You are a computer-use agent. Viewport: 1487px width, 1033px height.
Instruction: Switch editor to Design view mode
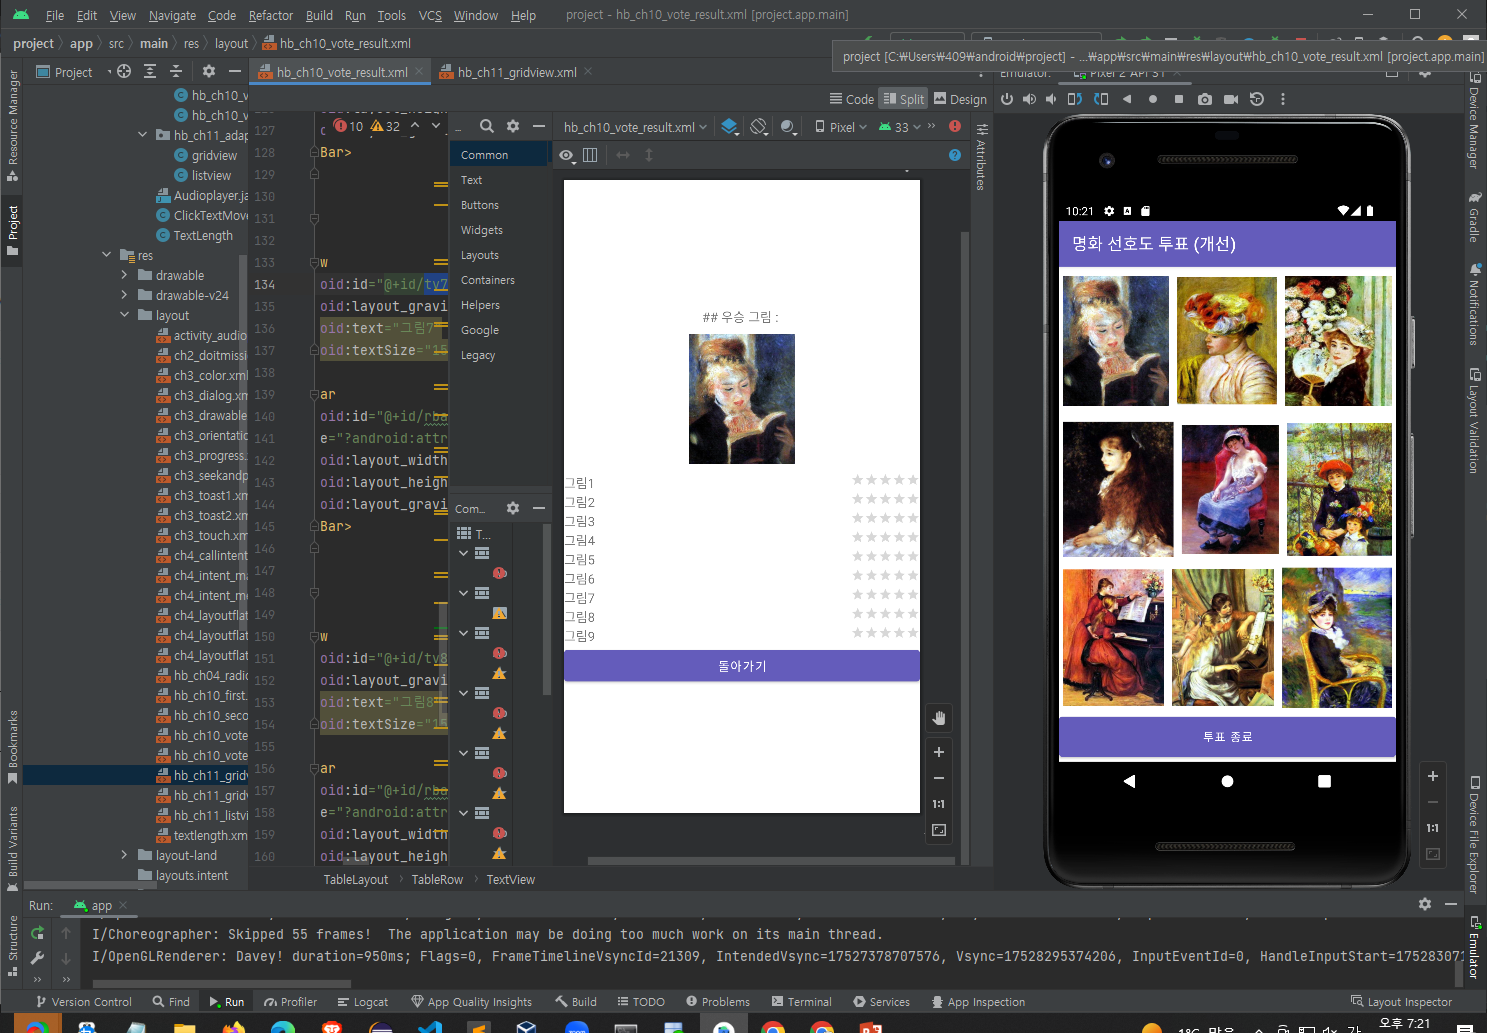(x=960, y=99)
